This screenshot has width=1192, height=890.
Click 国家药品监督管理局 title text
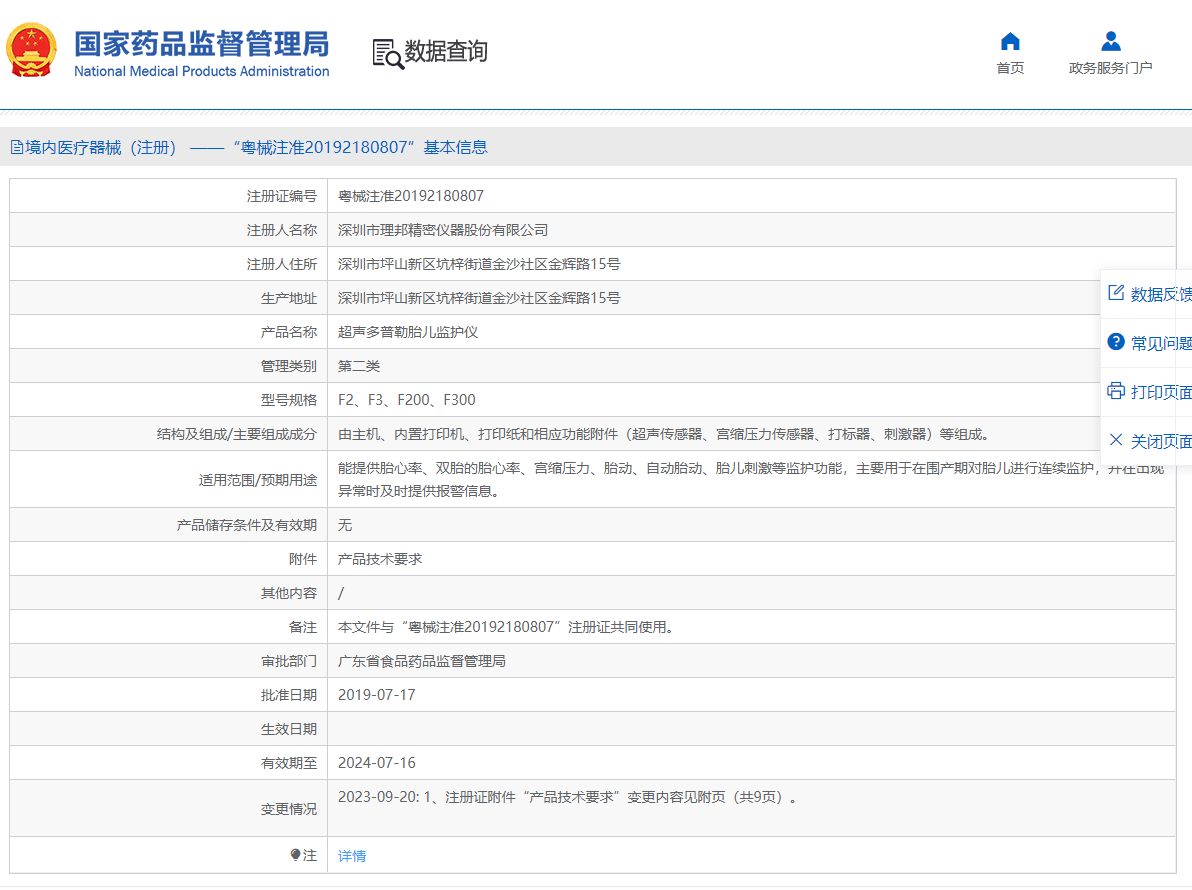coord(201,44)
